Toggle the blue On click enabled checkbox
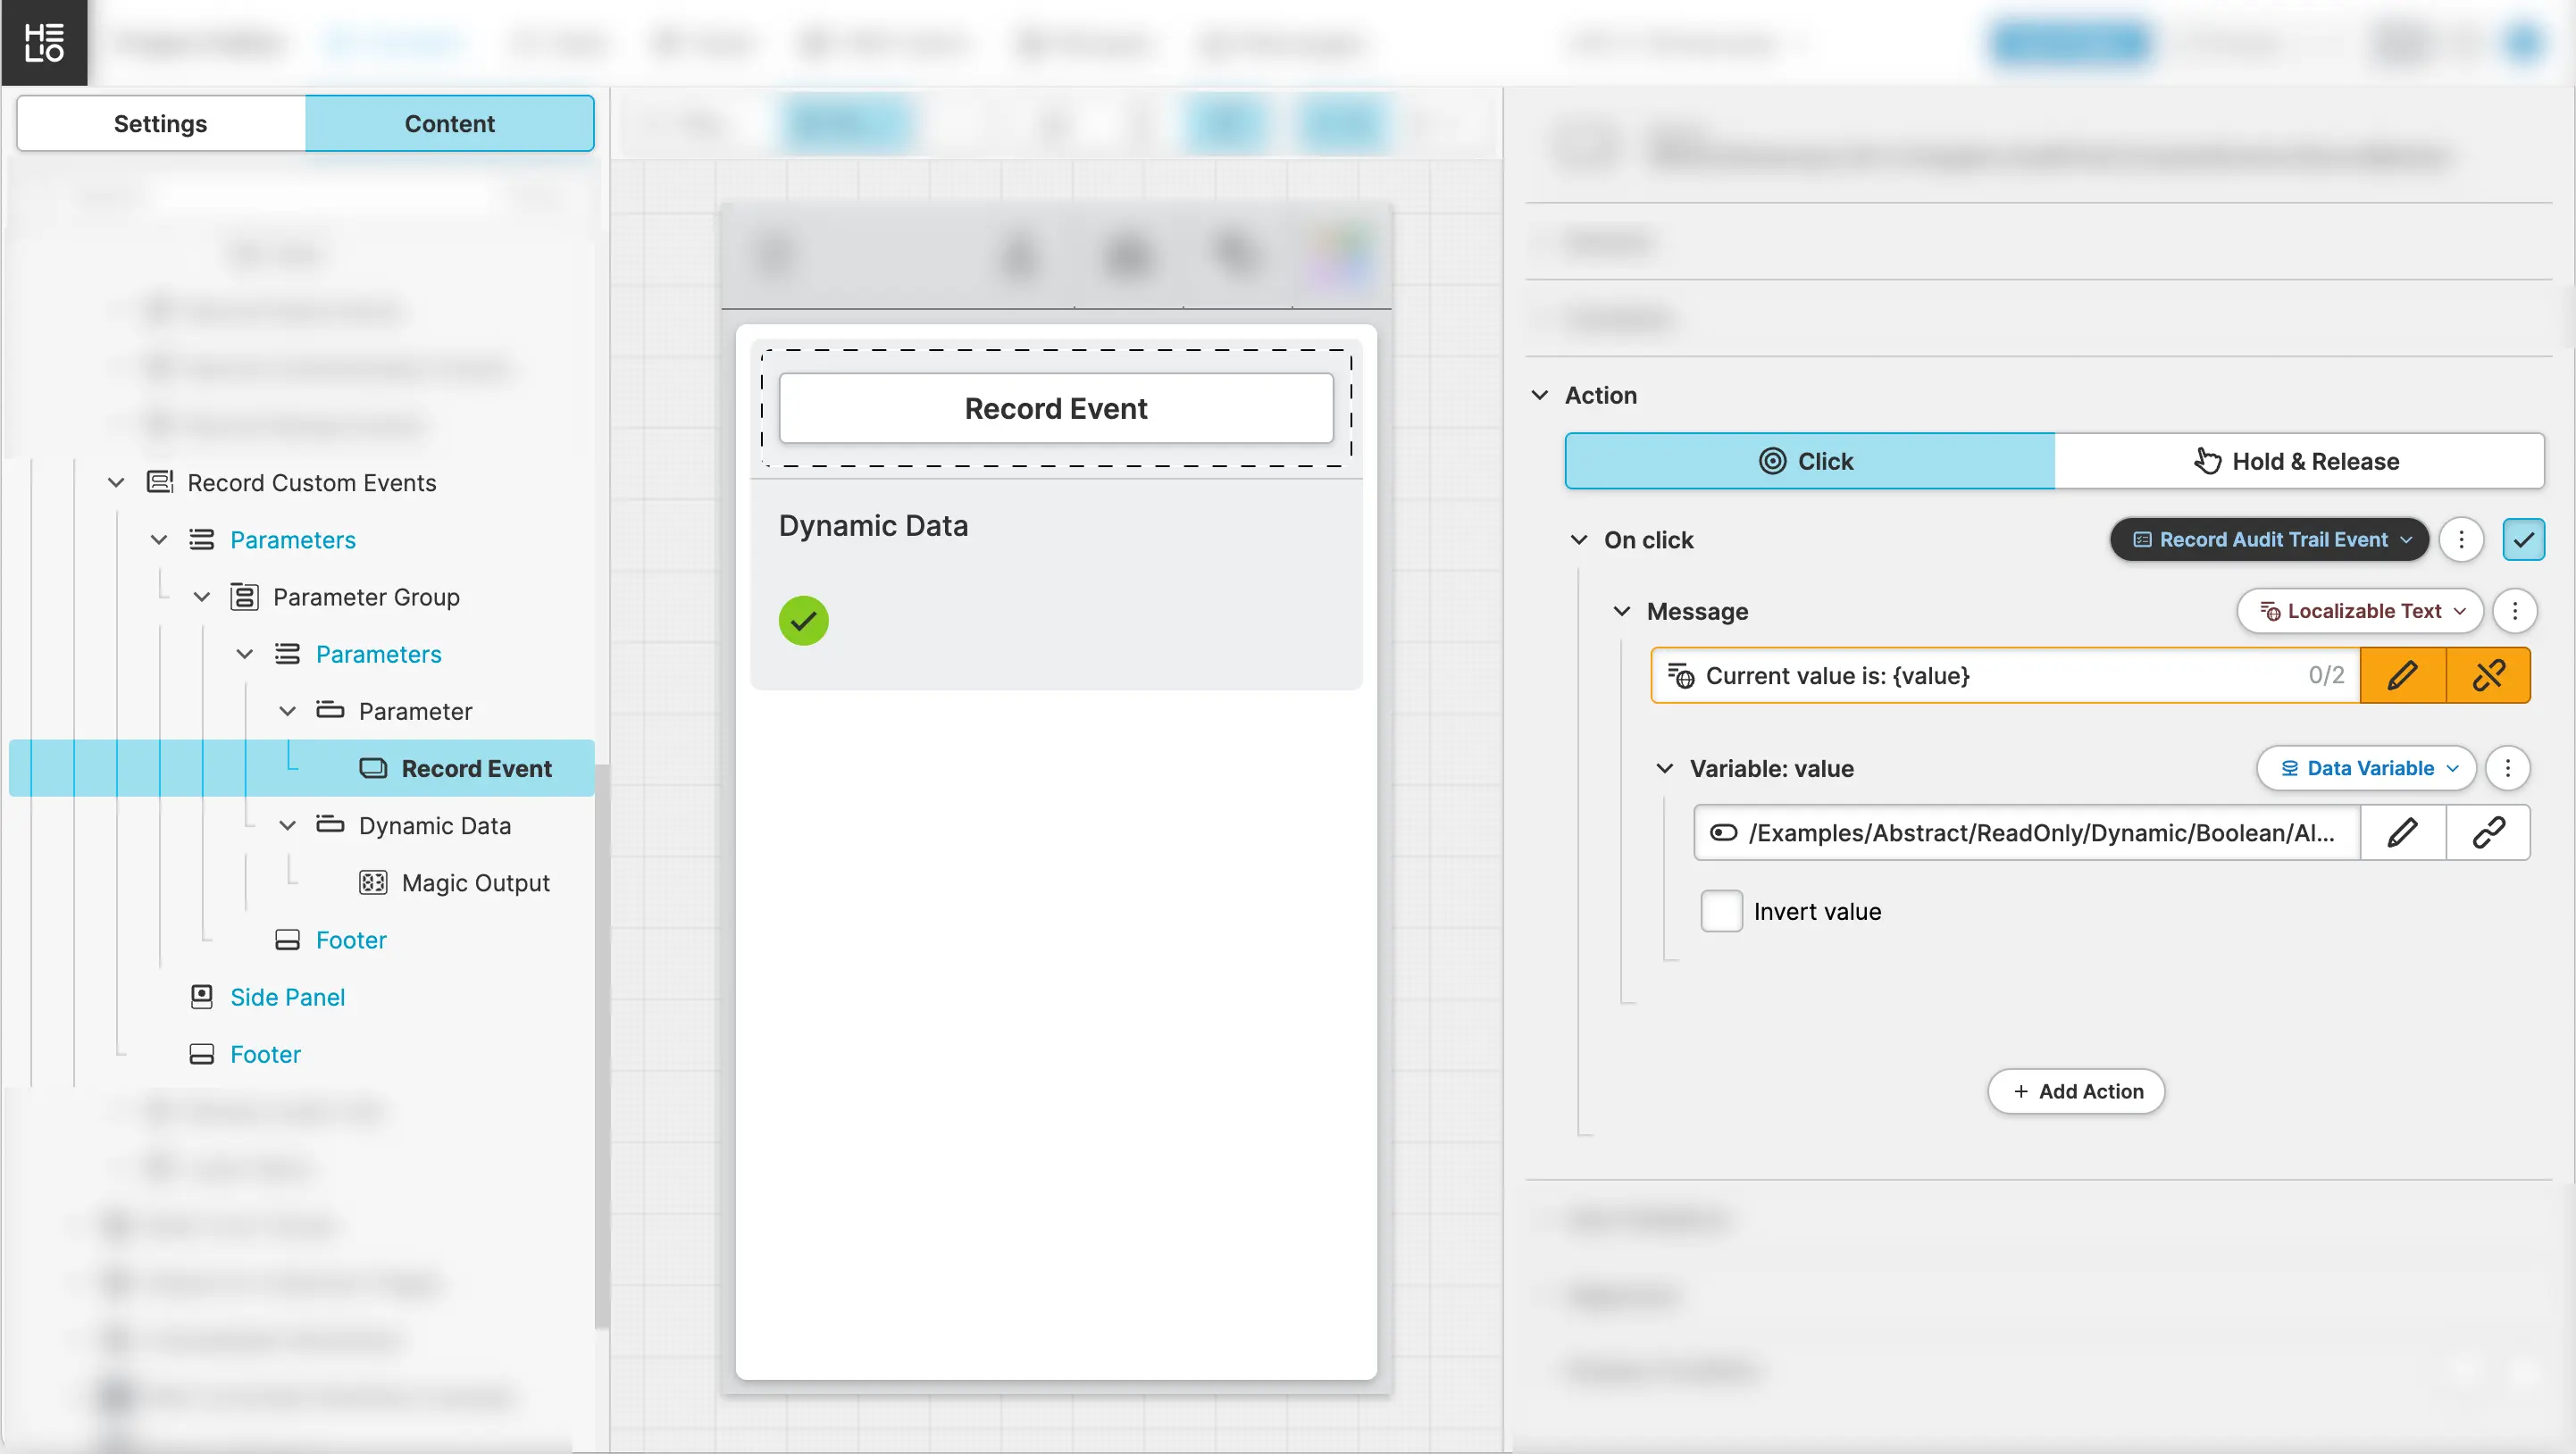 point(2523,540)
